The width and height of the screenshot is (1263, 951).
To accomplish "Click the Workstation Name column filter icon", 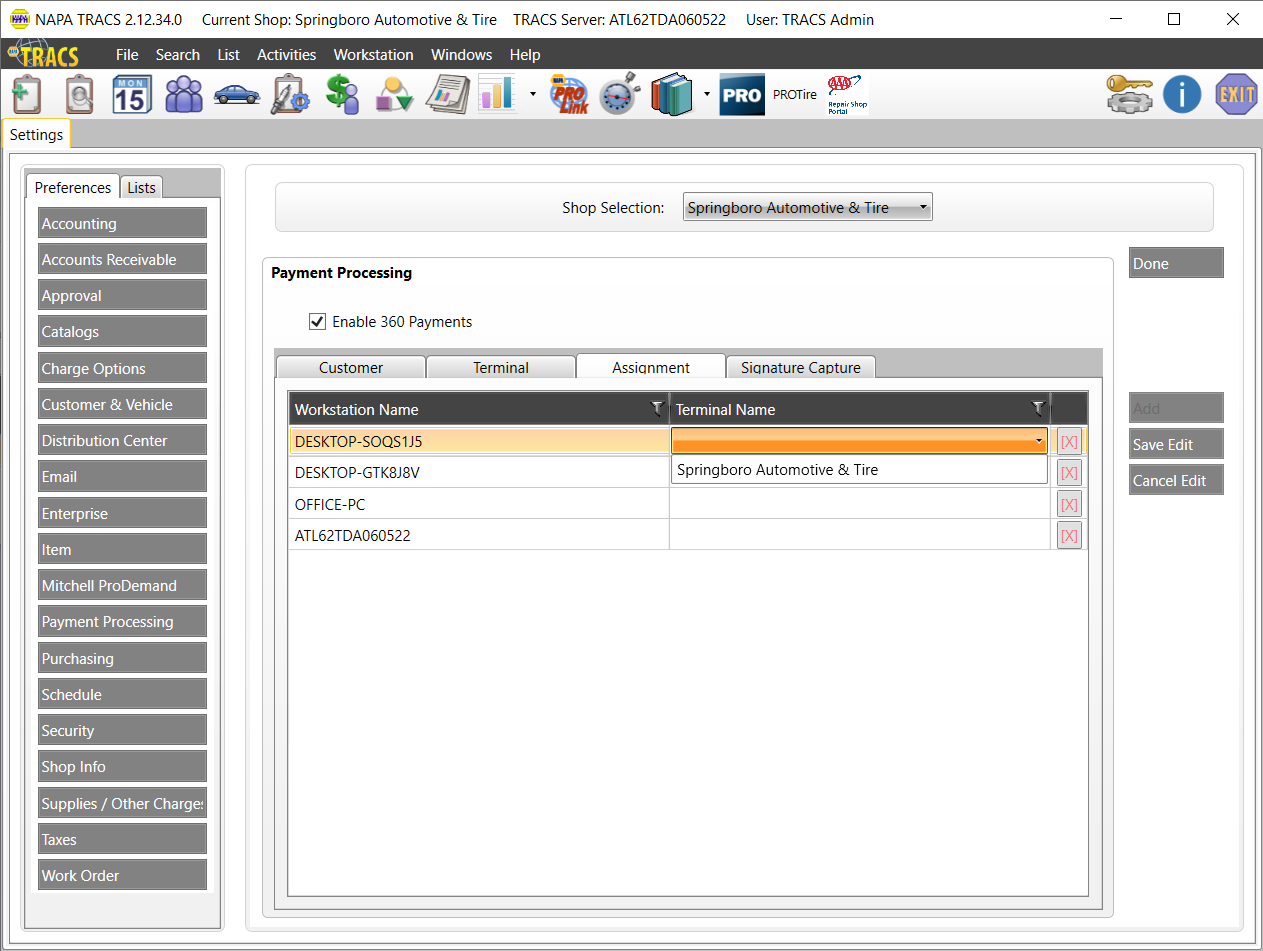I will pyautogui.click(x=657, y=408).
